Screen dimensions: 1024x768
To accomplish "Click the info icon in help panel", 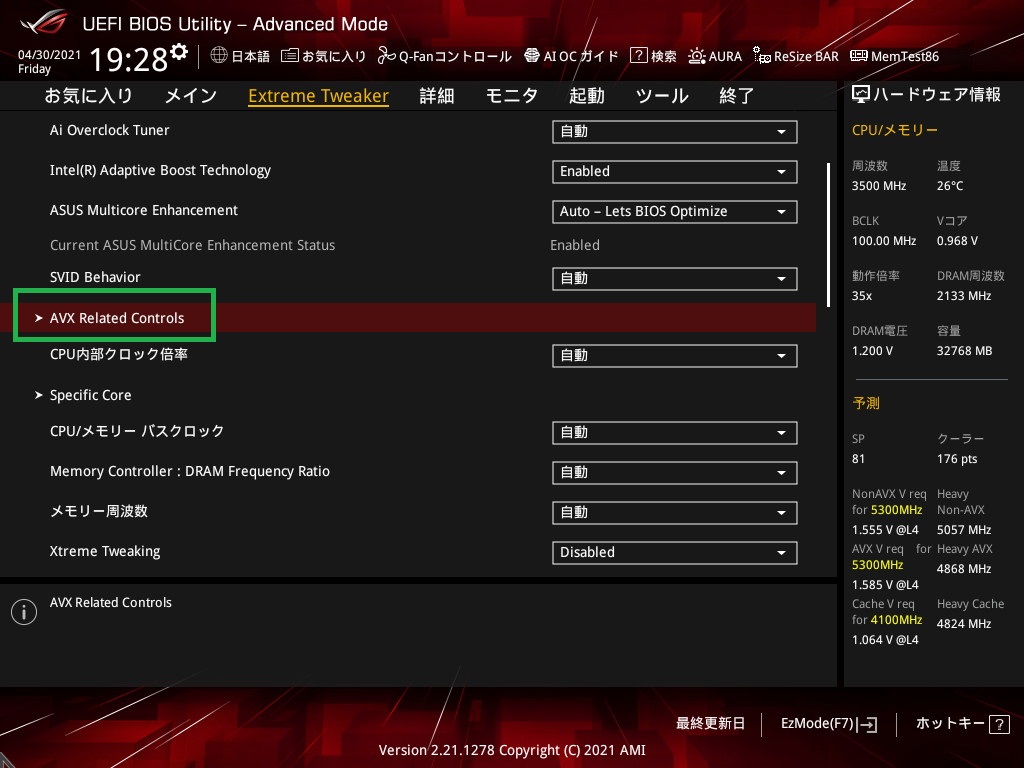I will (x=24, y=612).
